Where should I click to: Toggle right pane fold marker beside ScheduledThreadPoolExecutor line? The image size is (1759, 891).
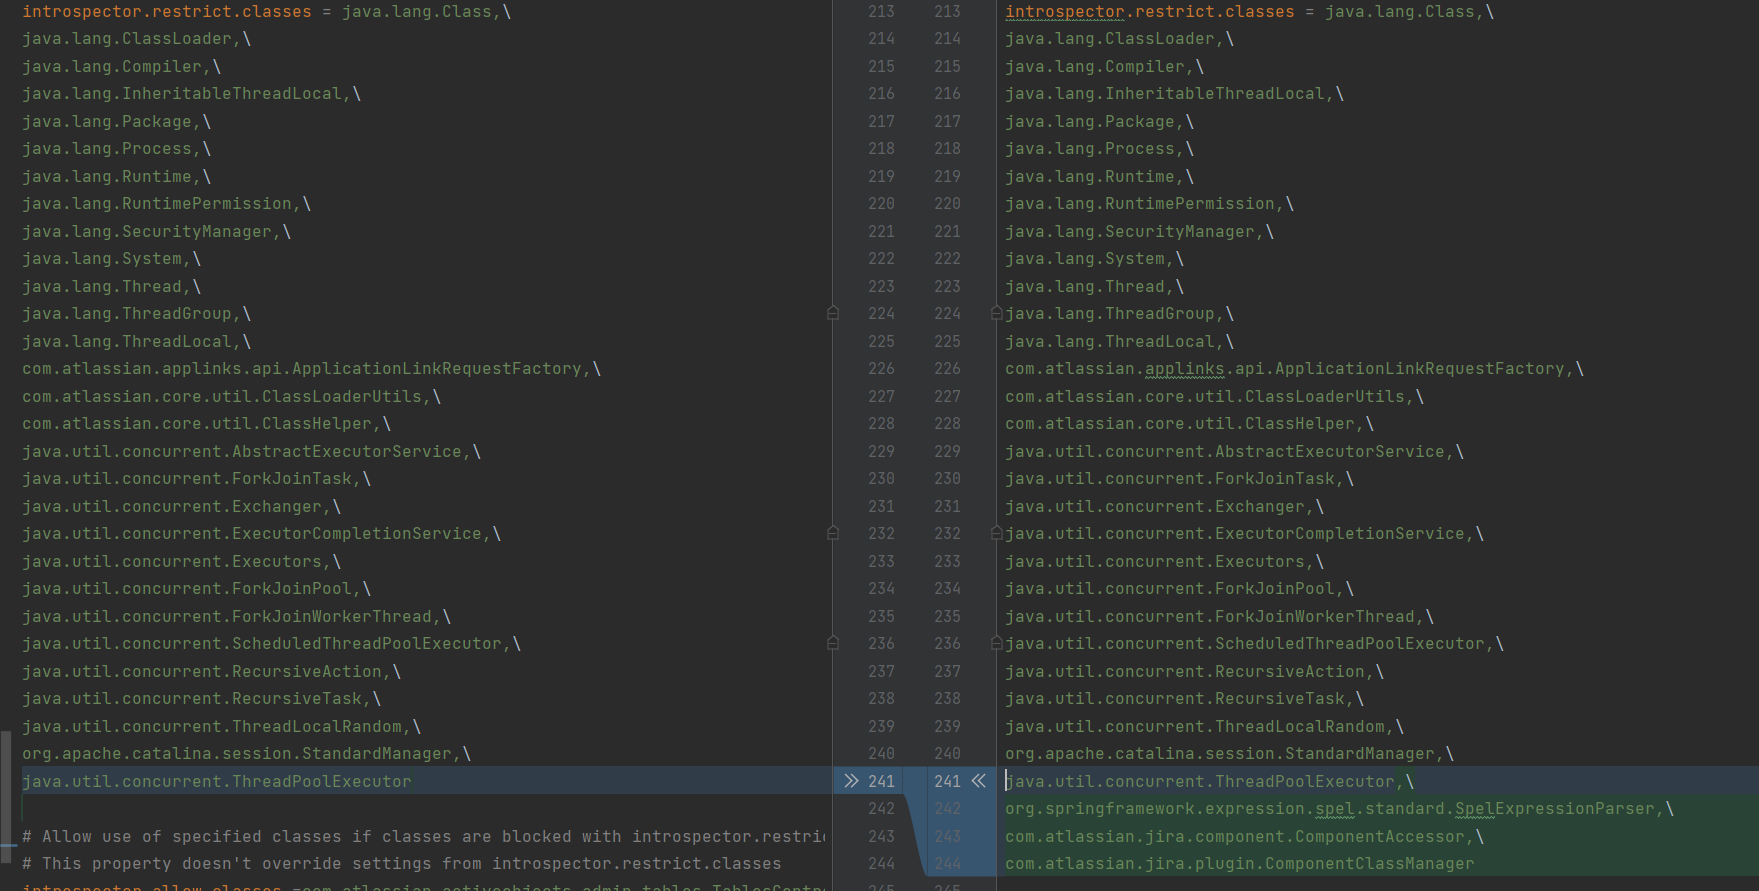[x=996, y=644]
